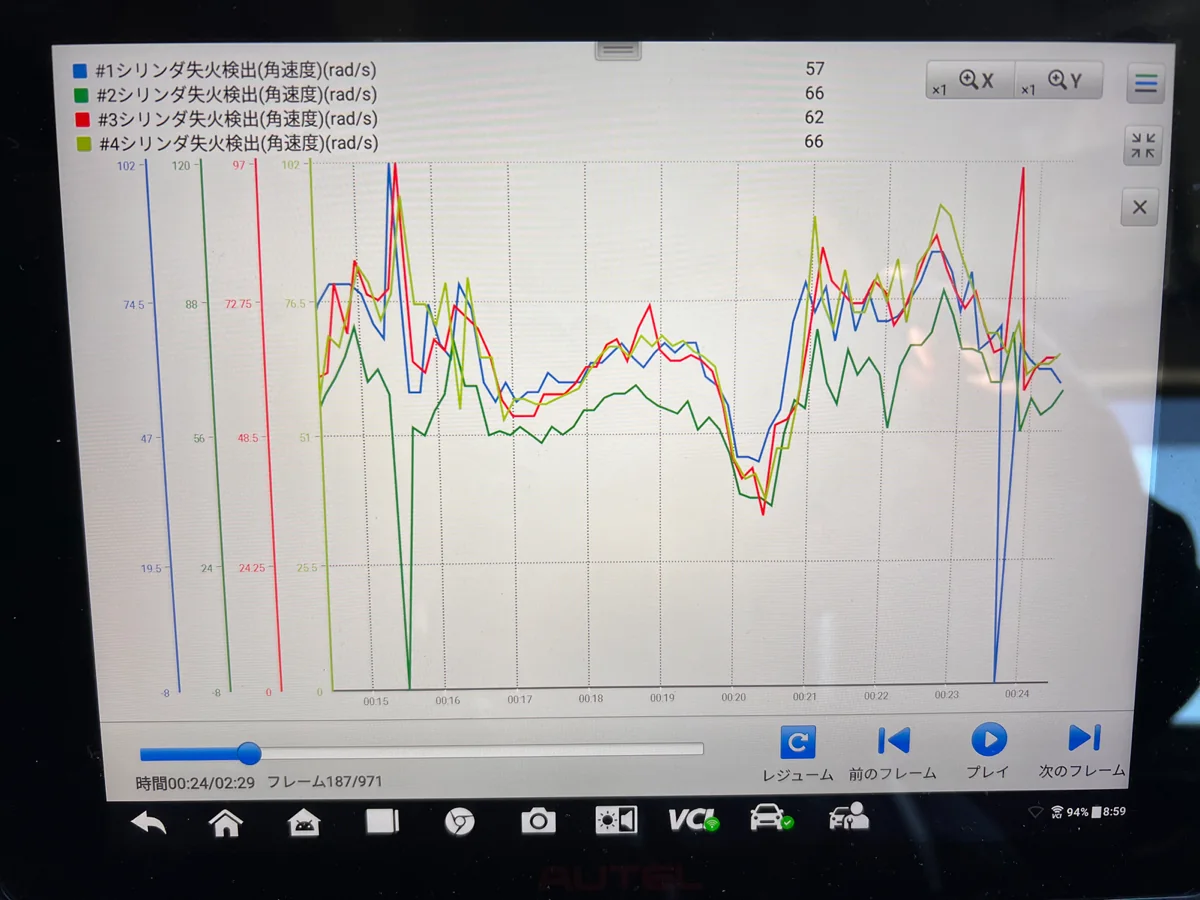
Task: Click green swatch for #2 cylinder legend
Action: (x=80, y=95)
